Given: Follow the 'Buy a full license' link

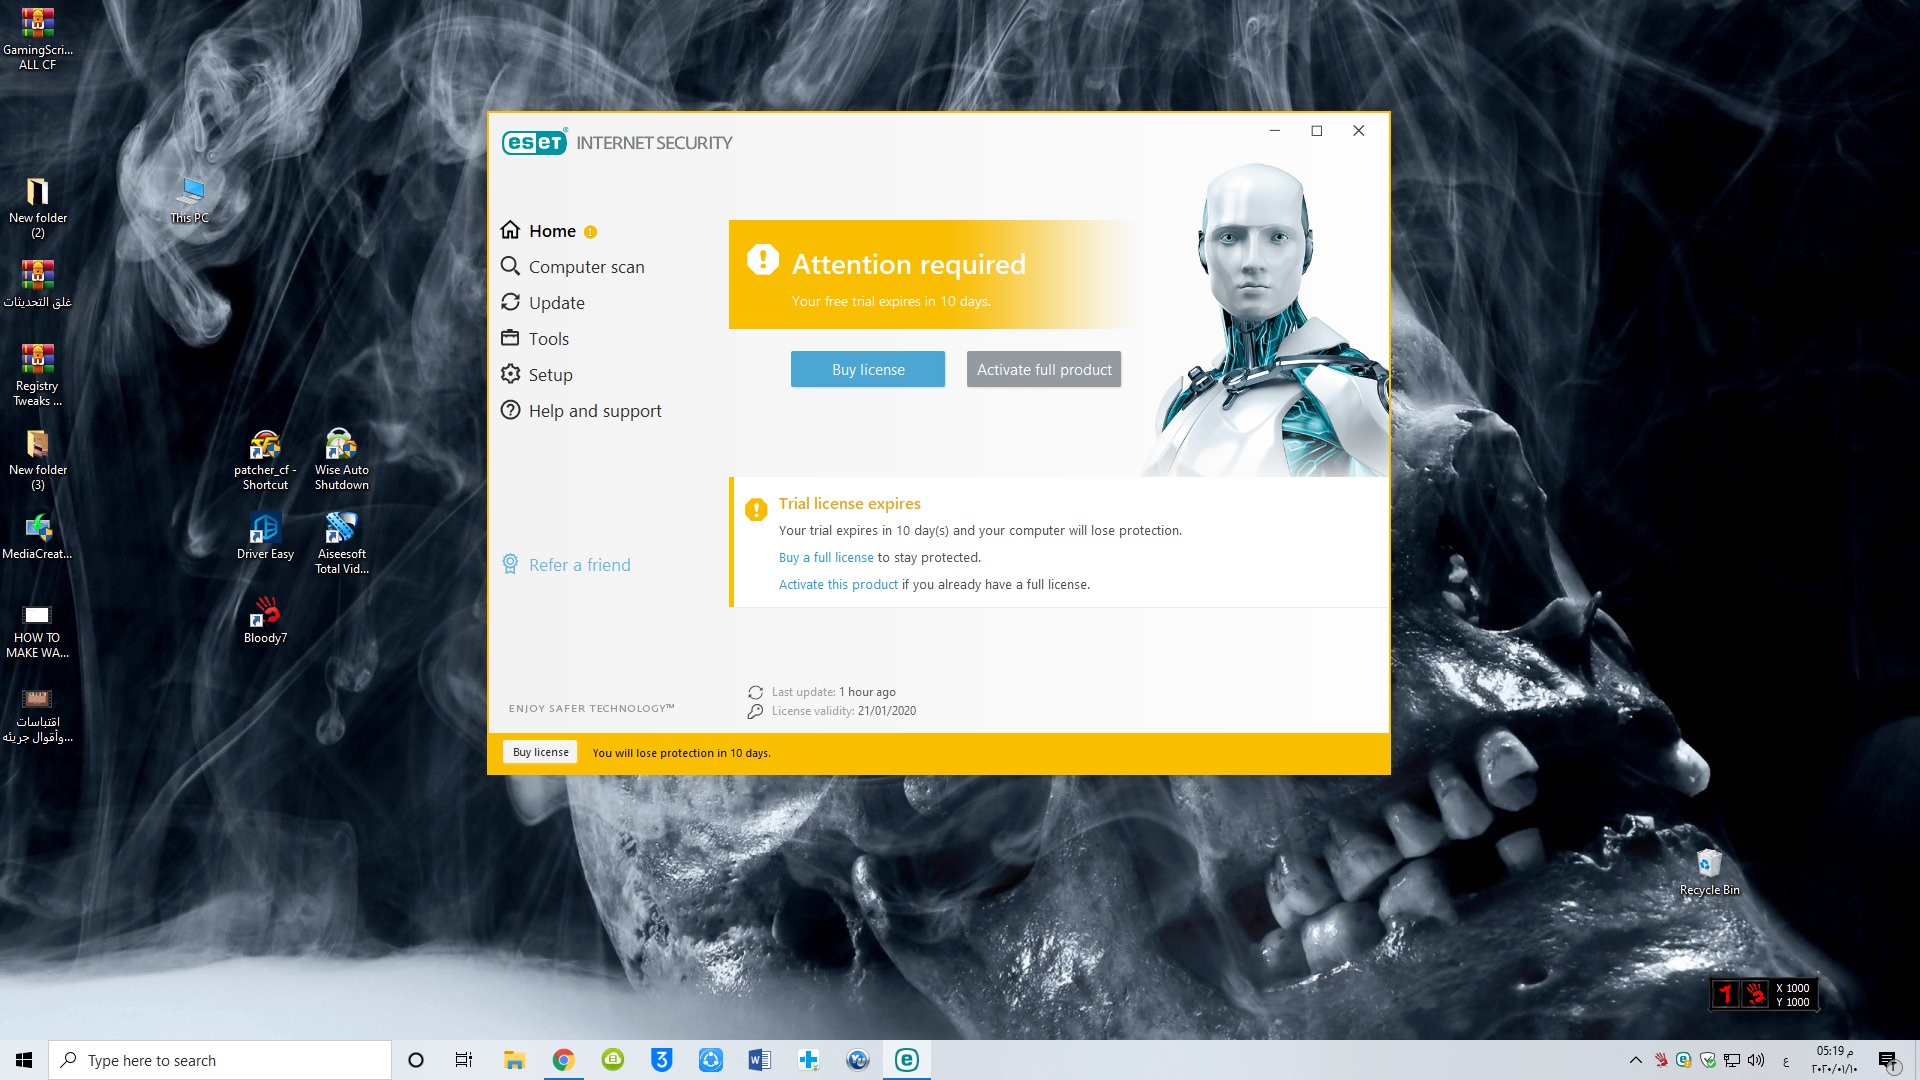Looking at the screenshot, I should (826, 558).
